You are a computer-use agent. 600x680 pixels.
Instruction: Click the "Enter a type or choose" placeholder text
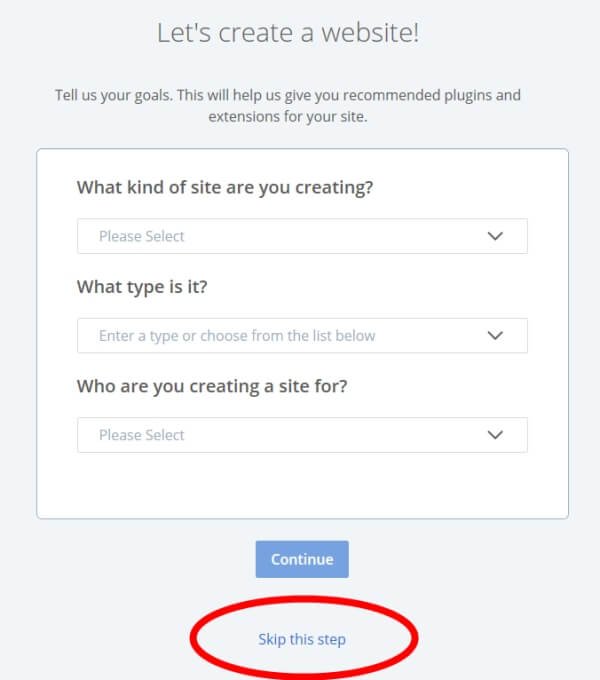coord(237,336)
